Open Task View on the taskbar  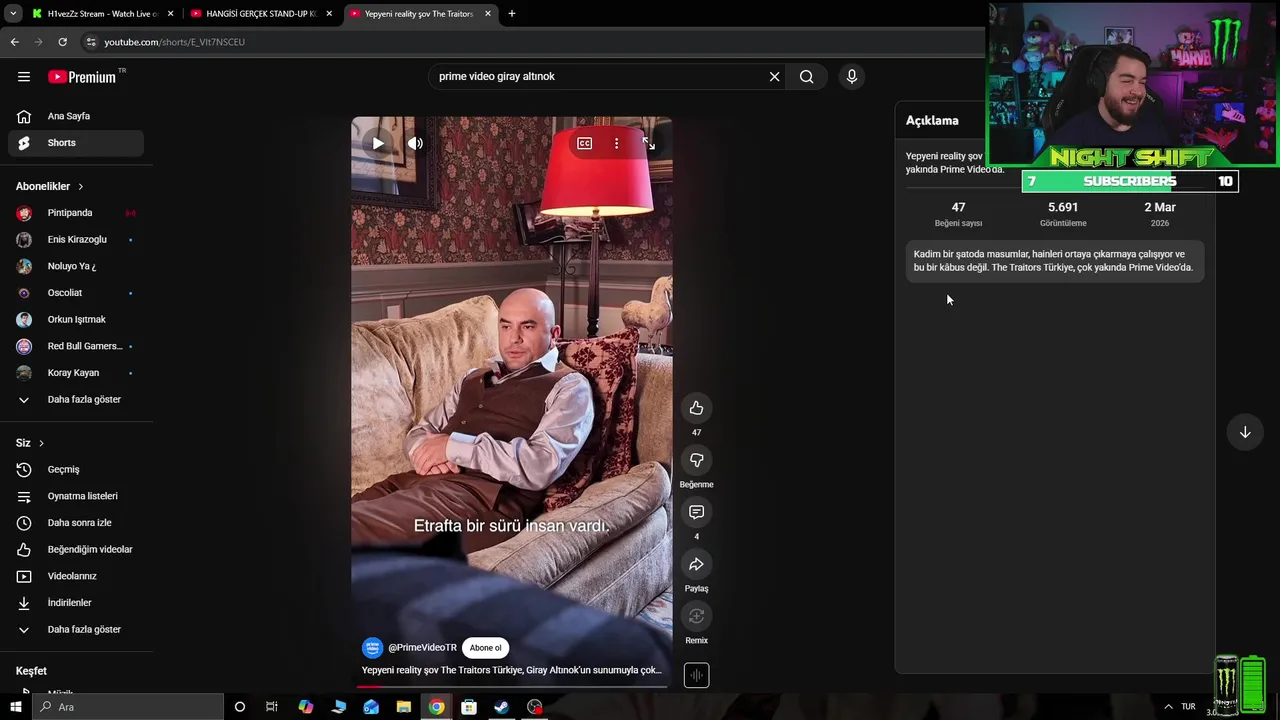(272, 707)
